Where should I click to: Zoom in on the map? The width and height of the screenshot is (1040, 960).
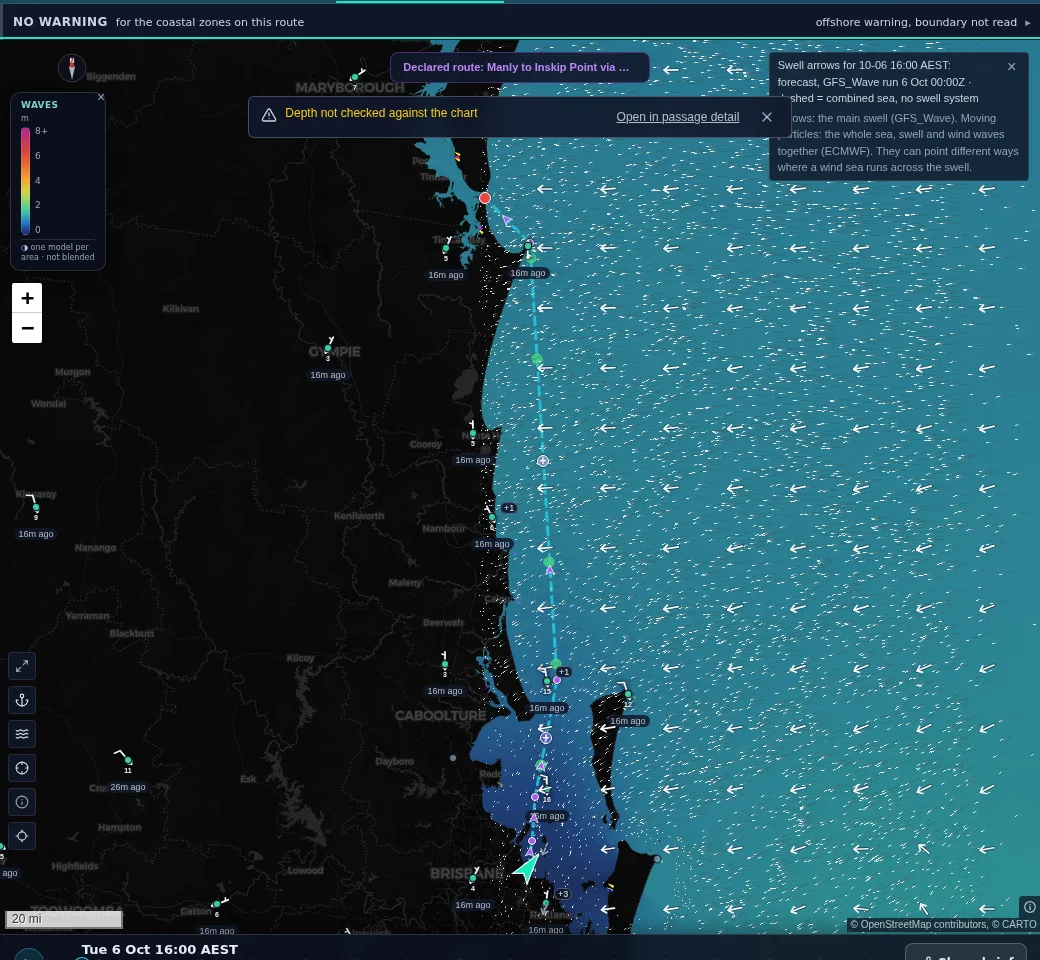tap(27, 298)
